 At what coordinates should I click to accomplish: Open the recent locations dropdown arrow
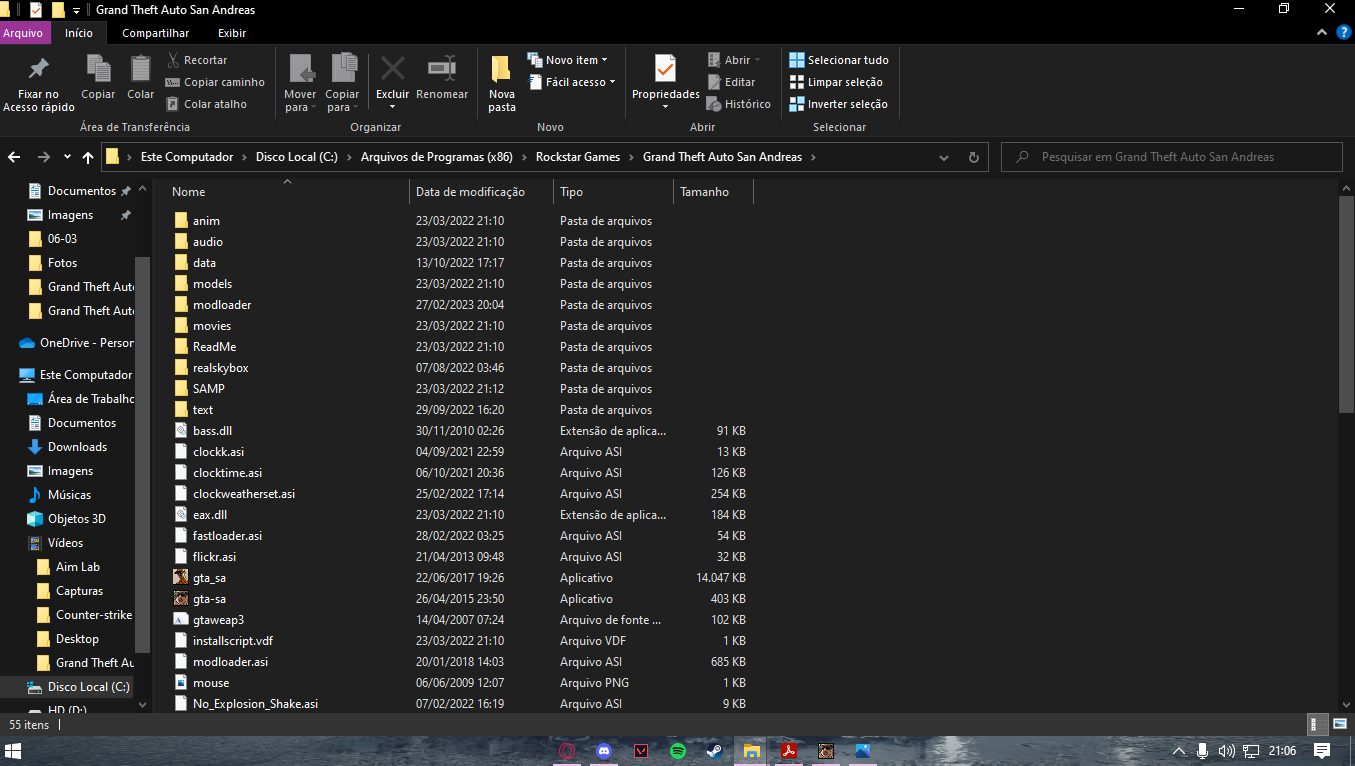(x=67, y=157)
